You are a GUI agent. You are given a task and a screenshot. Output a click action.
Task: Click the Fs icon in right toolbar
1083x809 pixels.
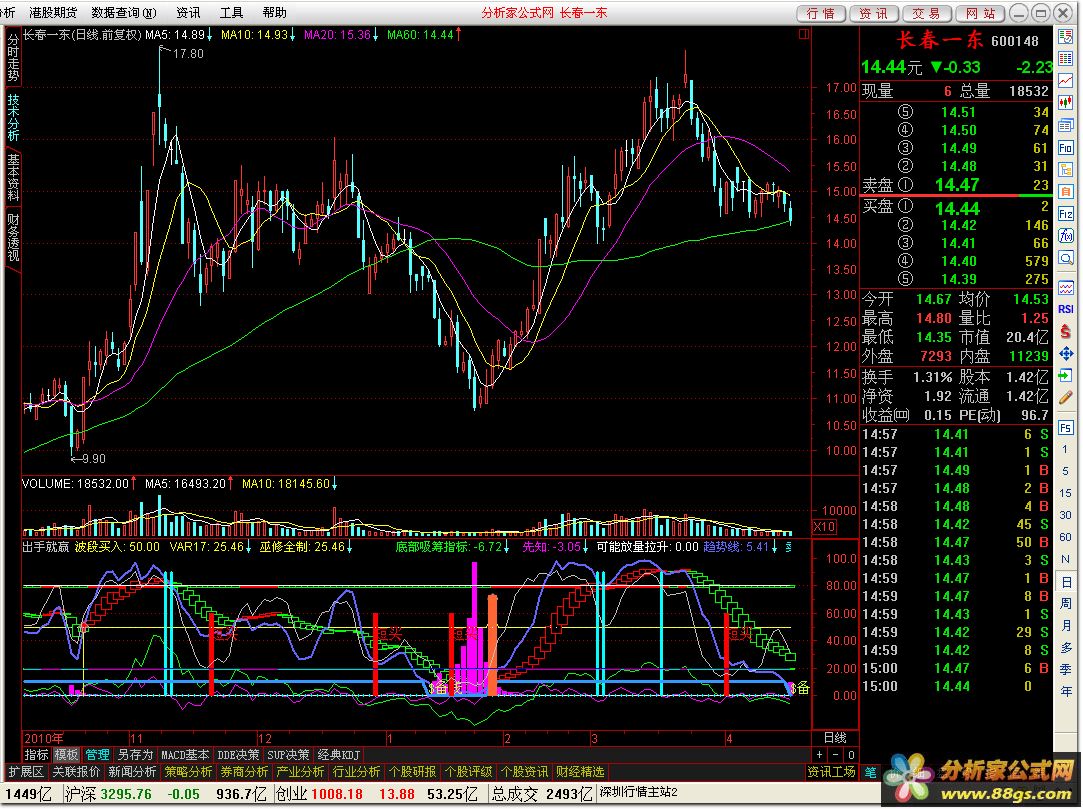tap(1066, 428)
